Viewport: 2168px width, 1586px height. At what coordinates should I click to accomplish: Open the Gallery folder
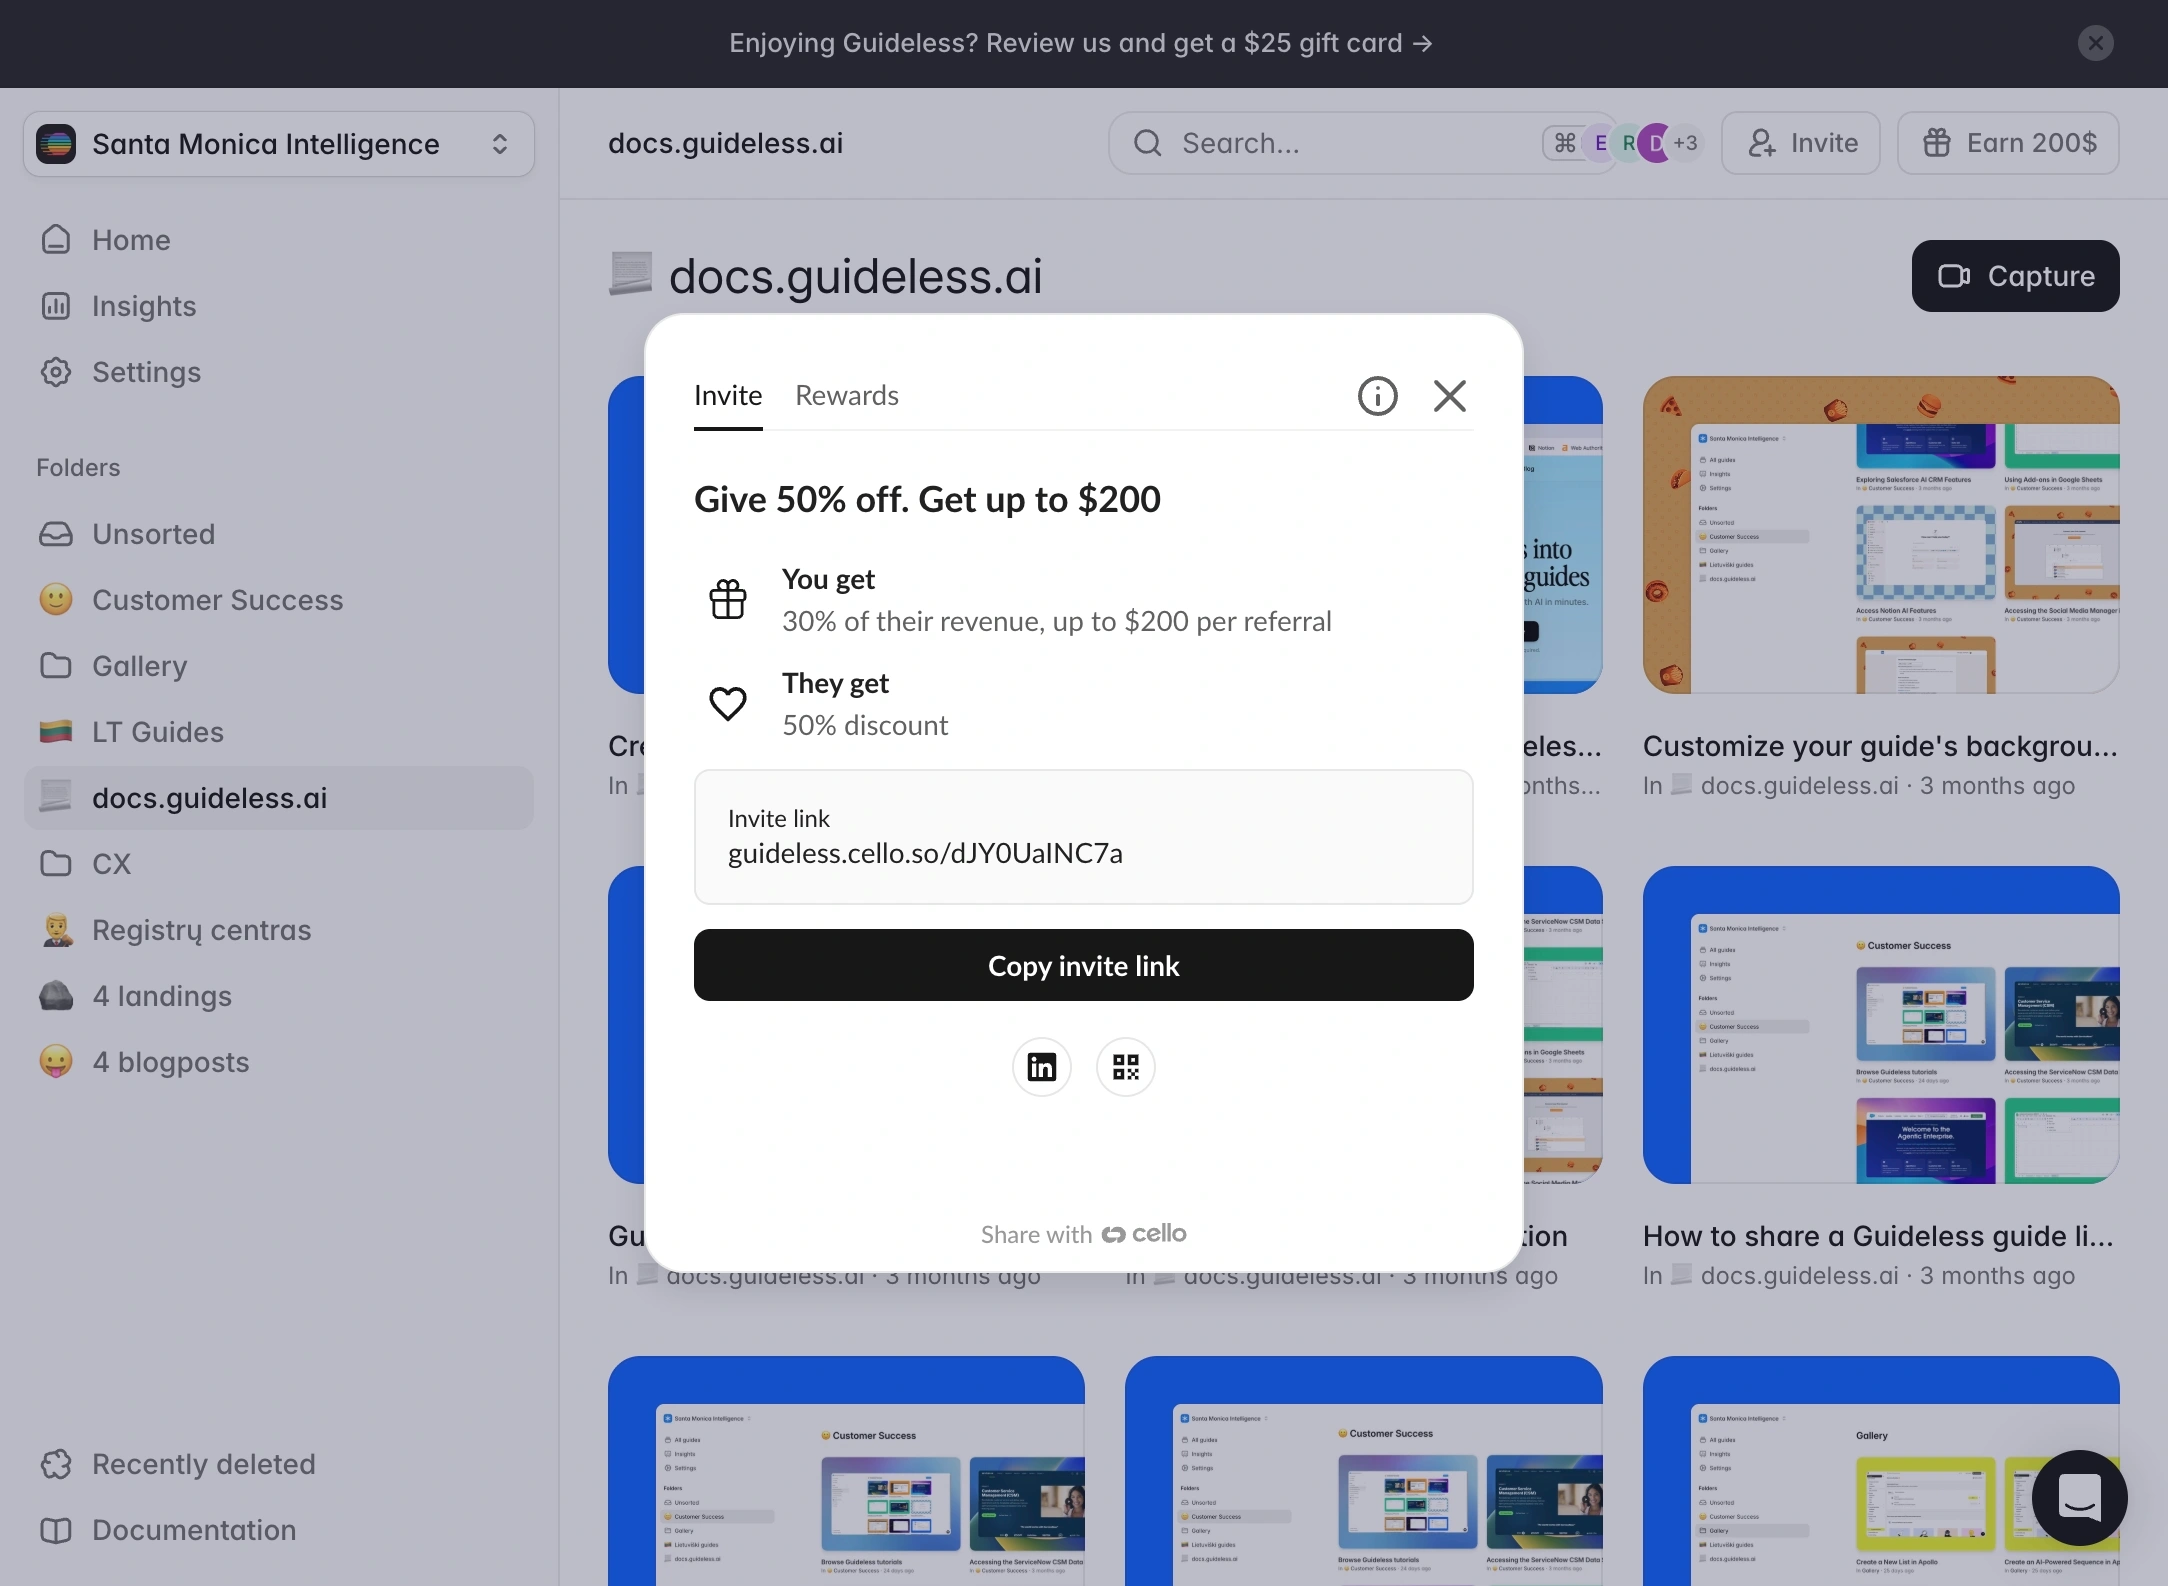click(x=278, y=666)
